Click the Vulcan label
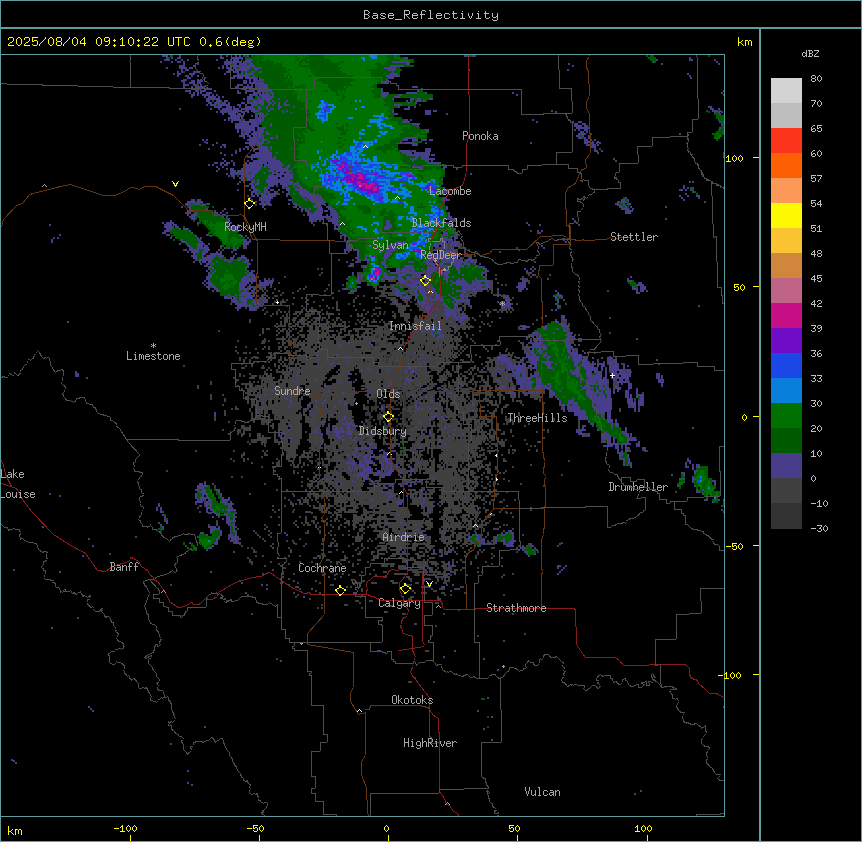862x842 pixels. pos(543,792)
